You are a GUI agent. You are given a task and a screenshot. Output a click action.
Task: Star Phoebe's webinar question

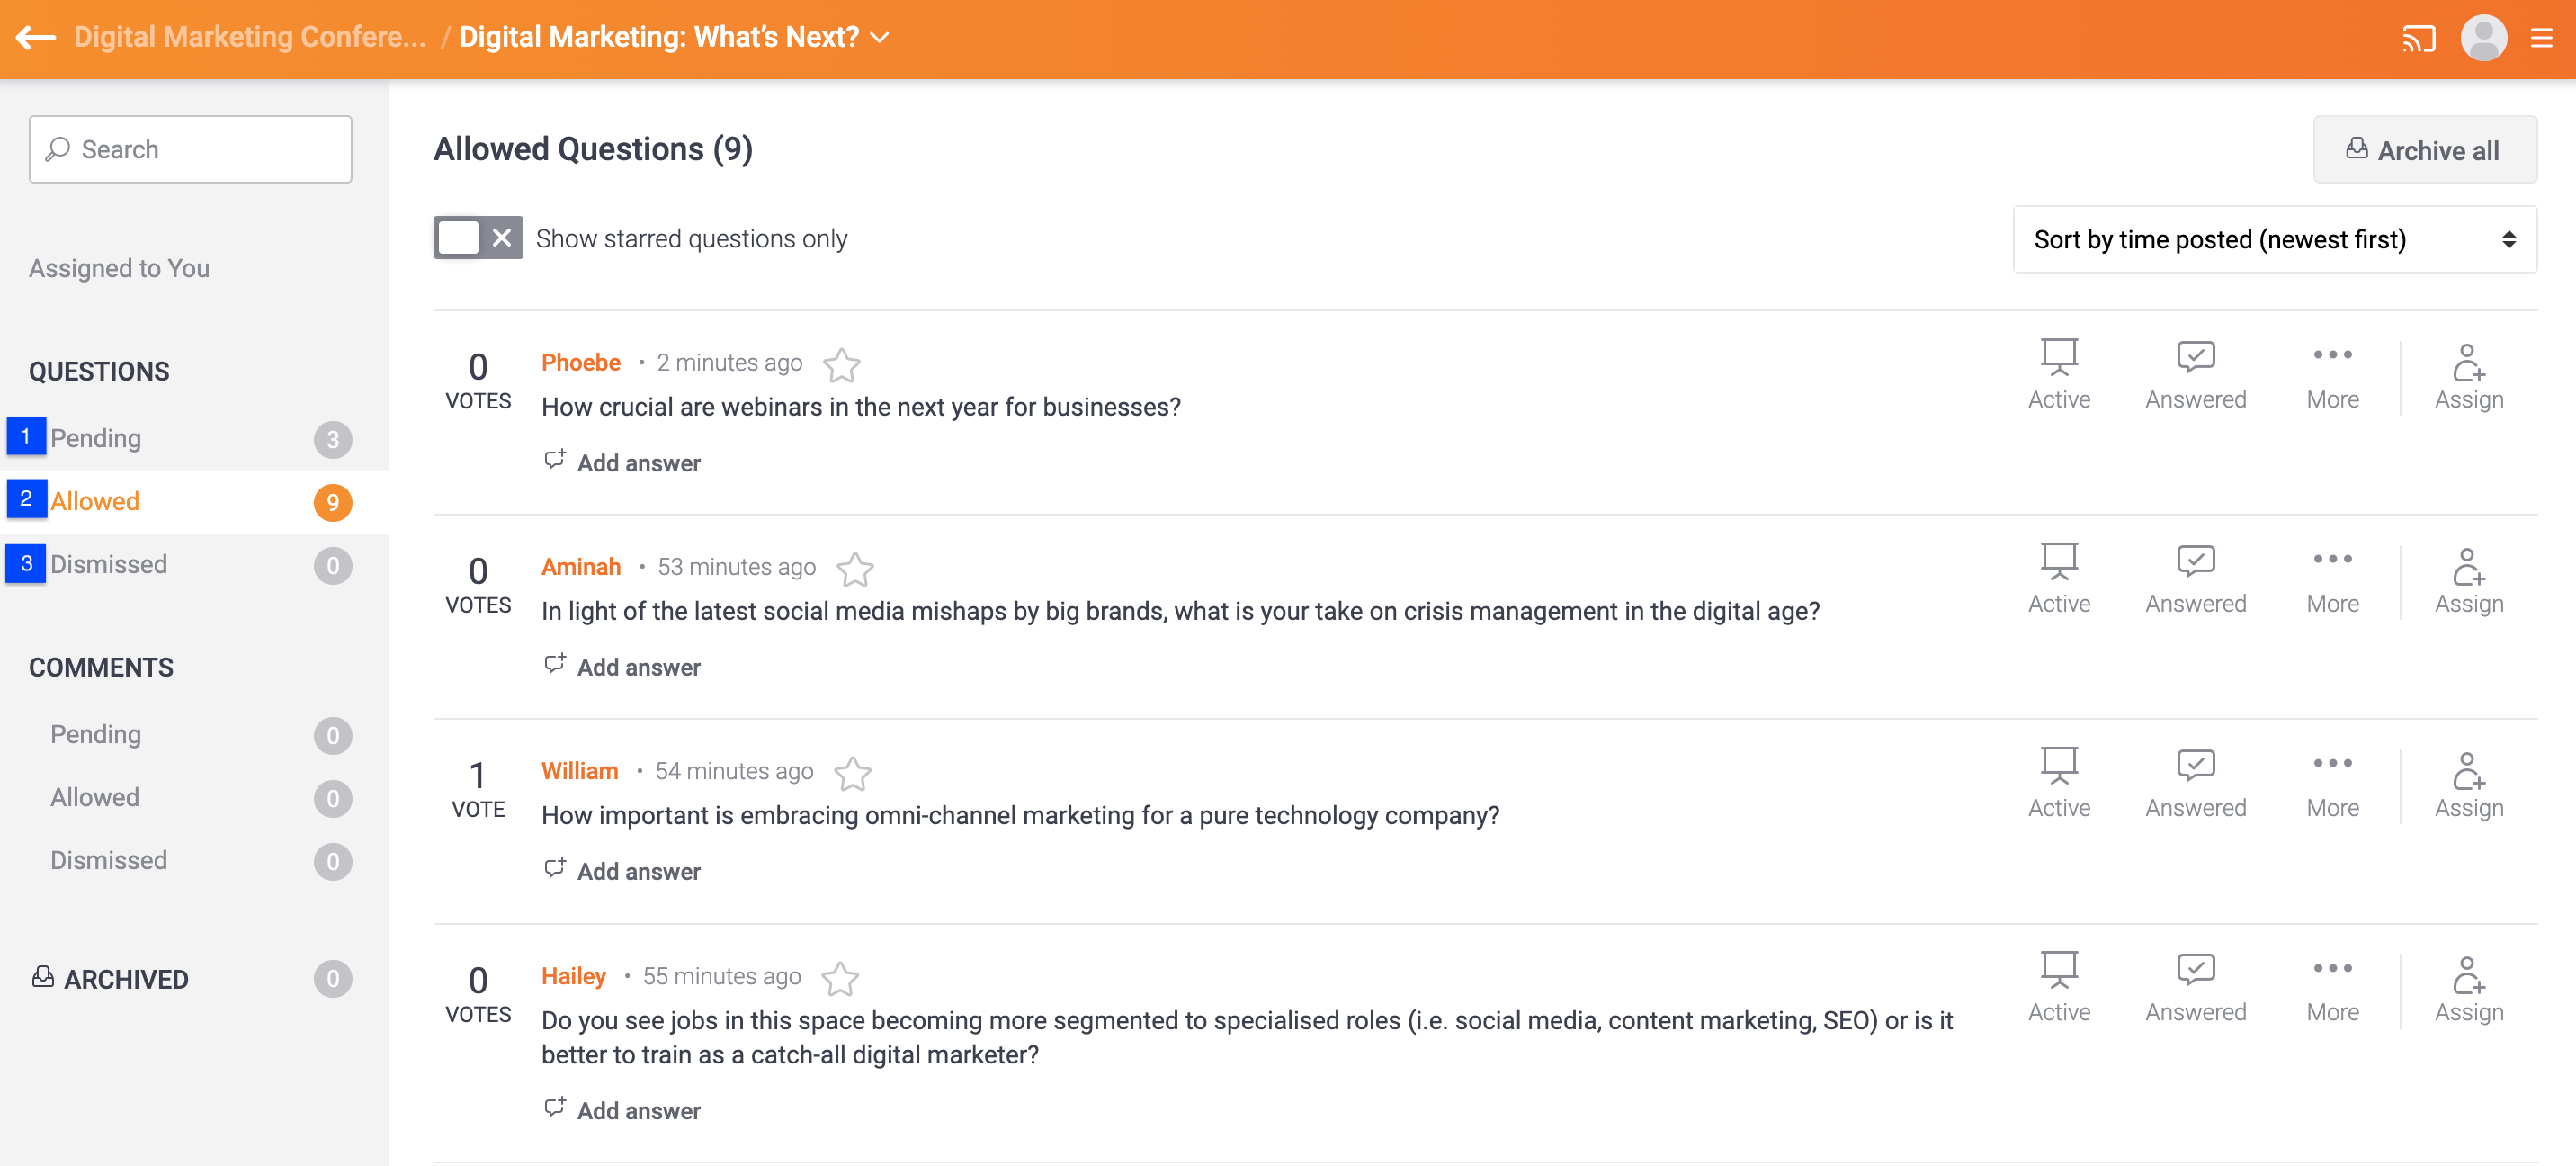point(842,365)
